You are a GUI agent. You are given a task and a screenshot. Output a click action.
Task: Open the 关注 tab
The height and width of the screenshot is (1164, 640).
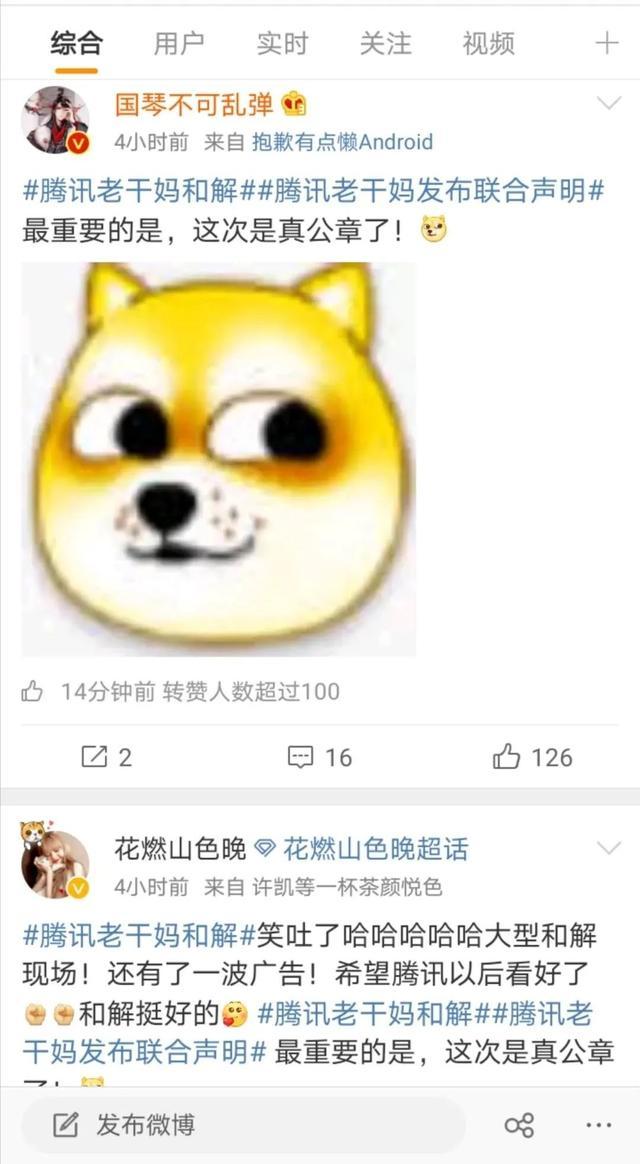(x=385, y=43)
